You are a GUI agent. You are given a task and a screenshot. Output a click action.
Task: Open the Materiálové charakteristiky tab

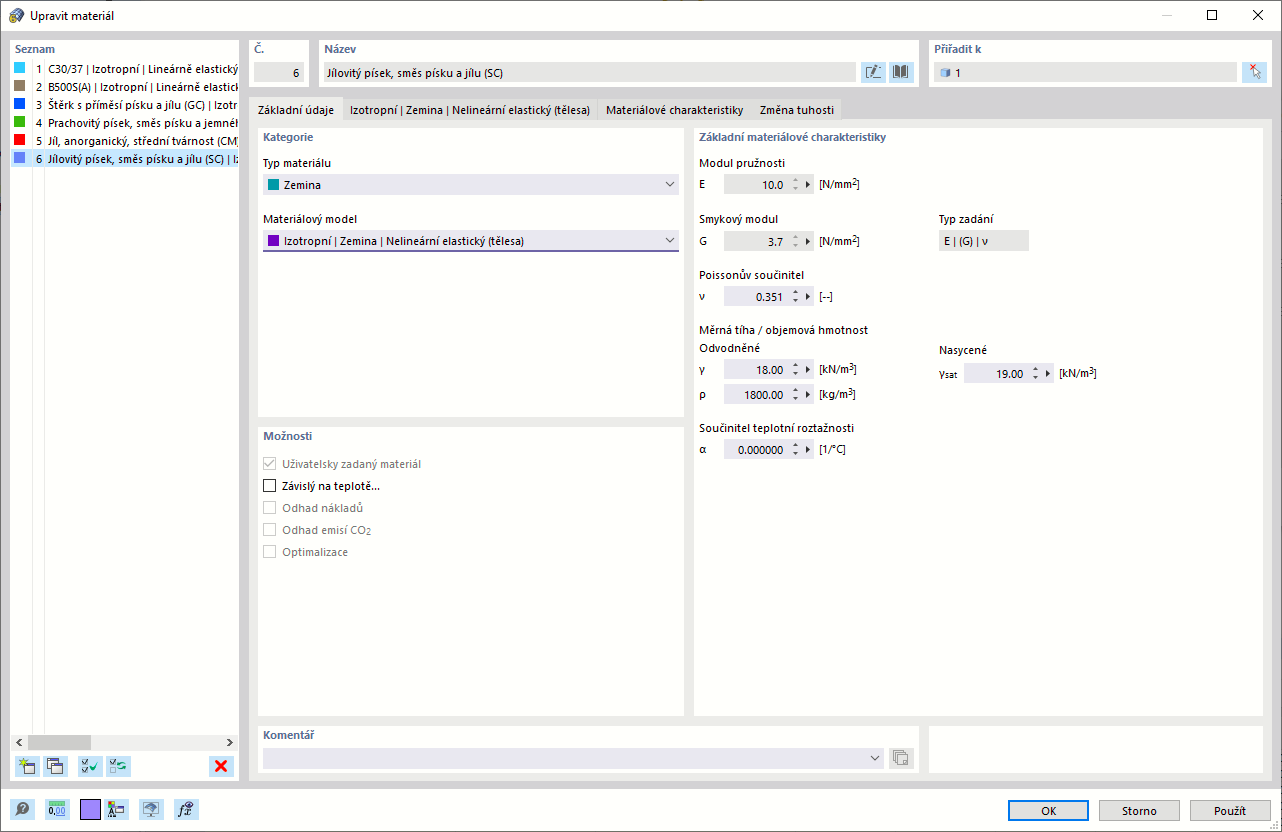tap(675, 110)
